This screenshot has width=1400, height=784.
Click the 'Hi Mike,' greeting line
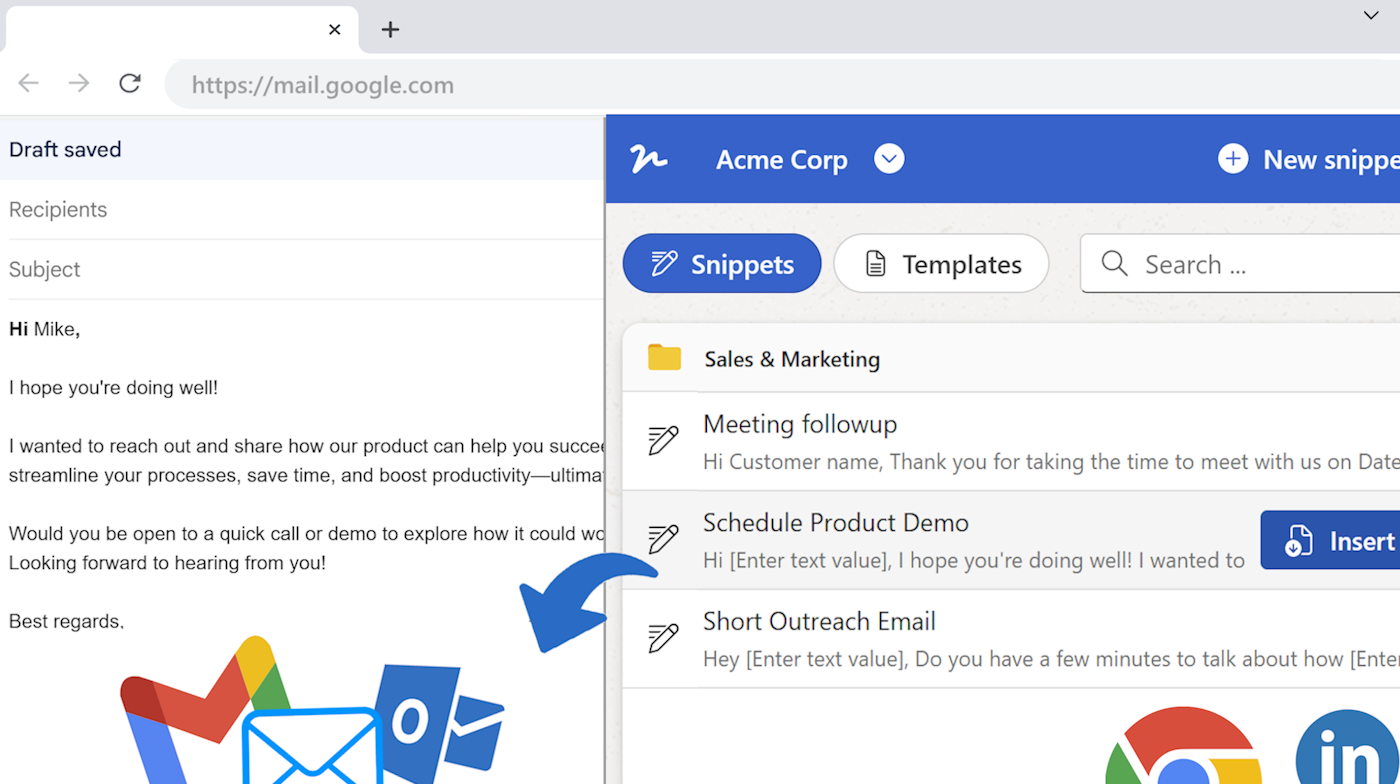pyautogui.click(x=44, y=329)
